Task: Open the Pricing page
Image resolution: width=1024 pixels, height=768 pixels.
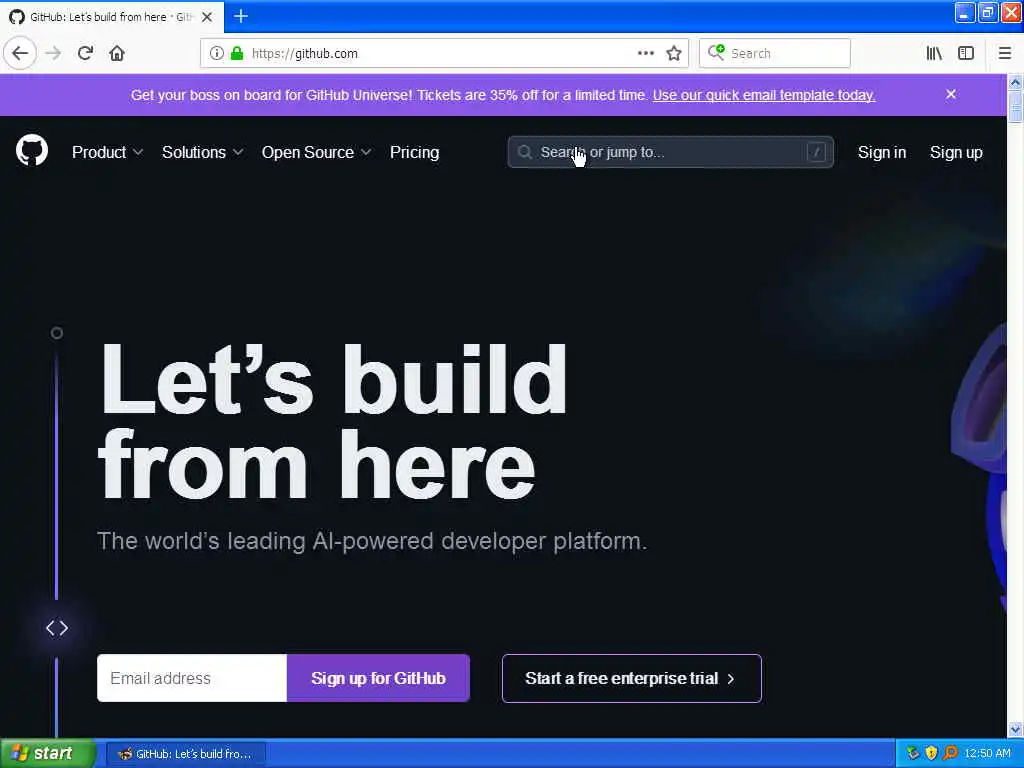Action: click(x=415, y=152)
